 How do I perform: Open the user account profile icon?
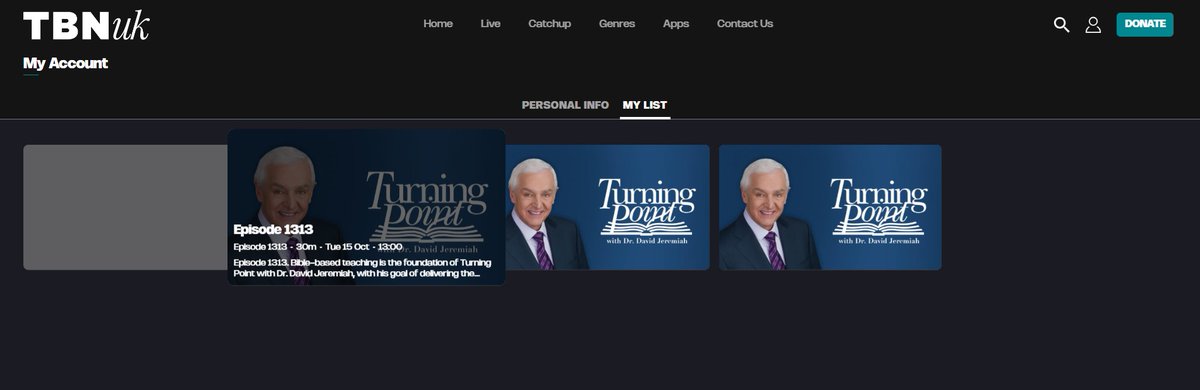[1093, 24]
